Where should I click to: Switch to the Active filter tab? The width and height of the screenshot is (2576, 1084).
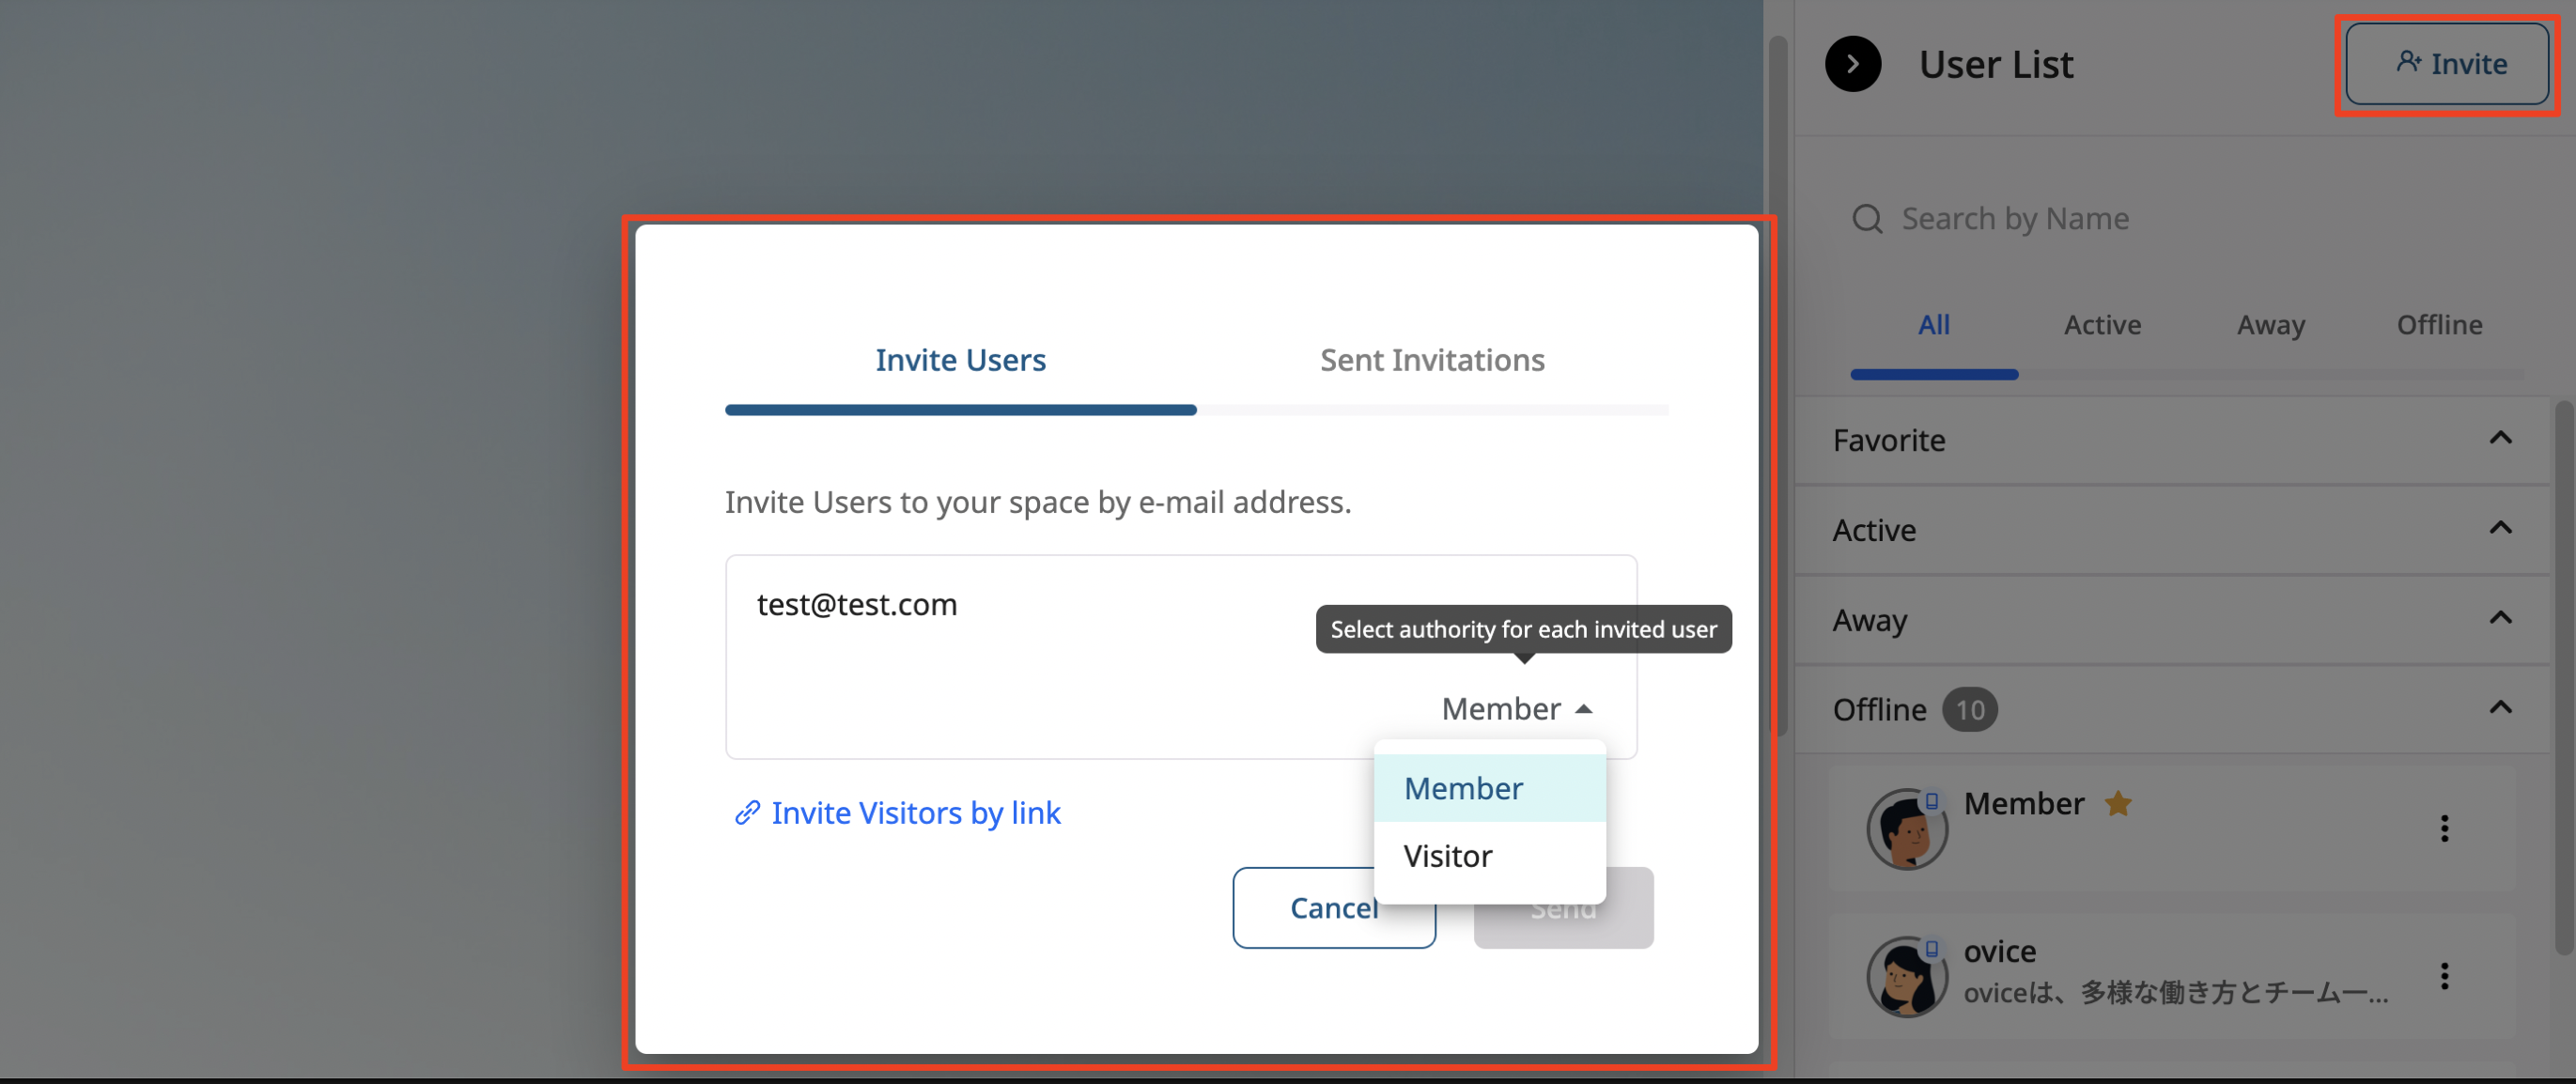[2102, 325]
